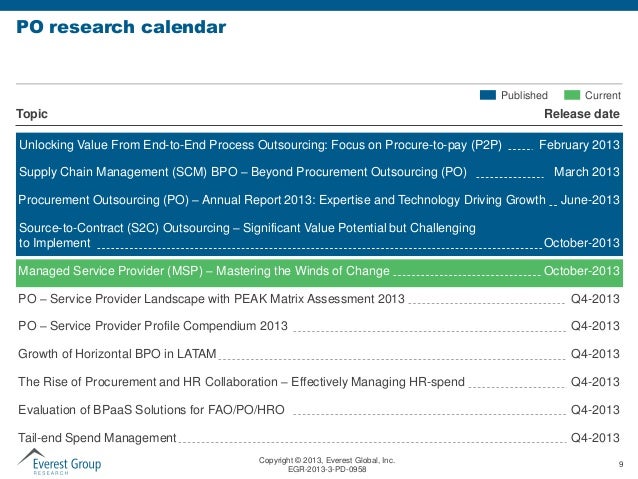638x479 pixels.
Task: Click the Release date column header
Action: pyautogui.click(x=582, y=114)
